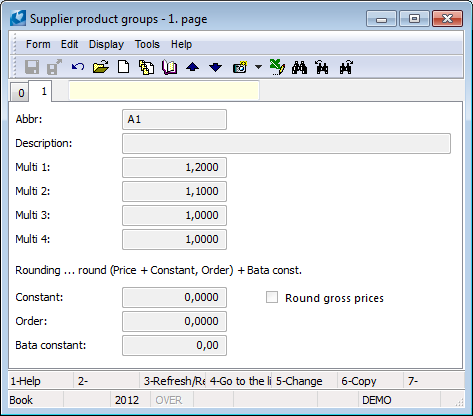Open the dropdown arrow beside camera icon
The height and width of the screenshot is (416, 473).
[258, 67]
